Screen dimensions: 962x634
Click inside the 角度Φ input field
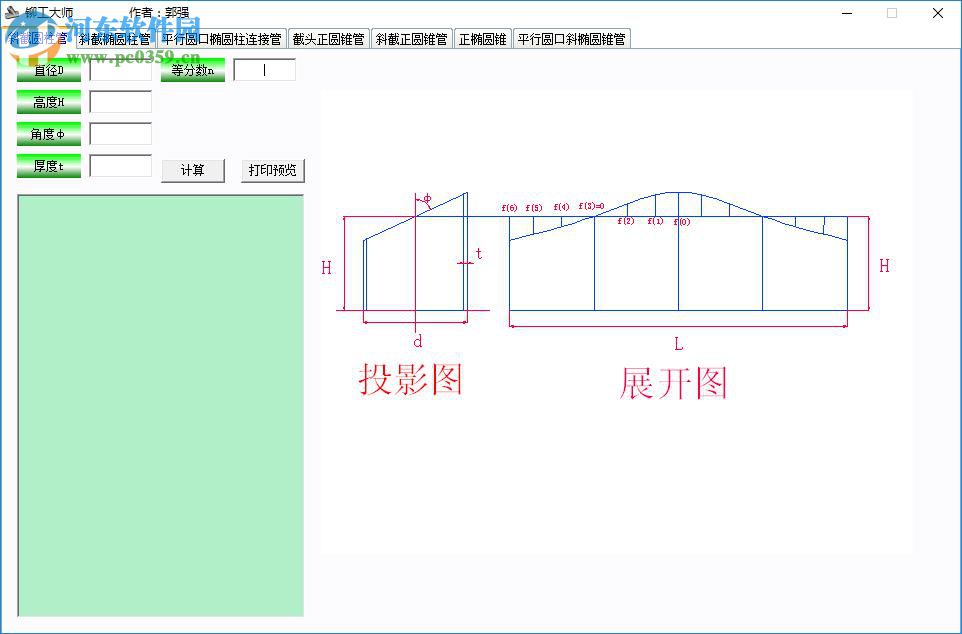point(120,133)
